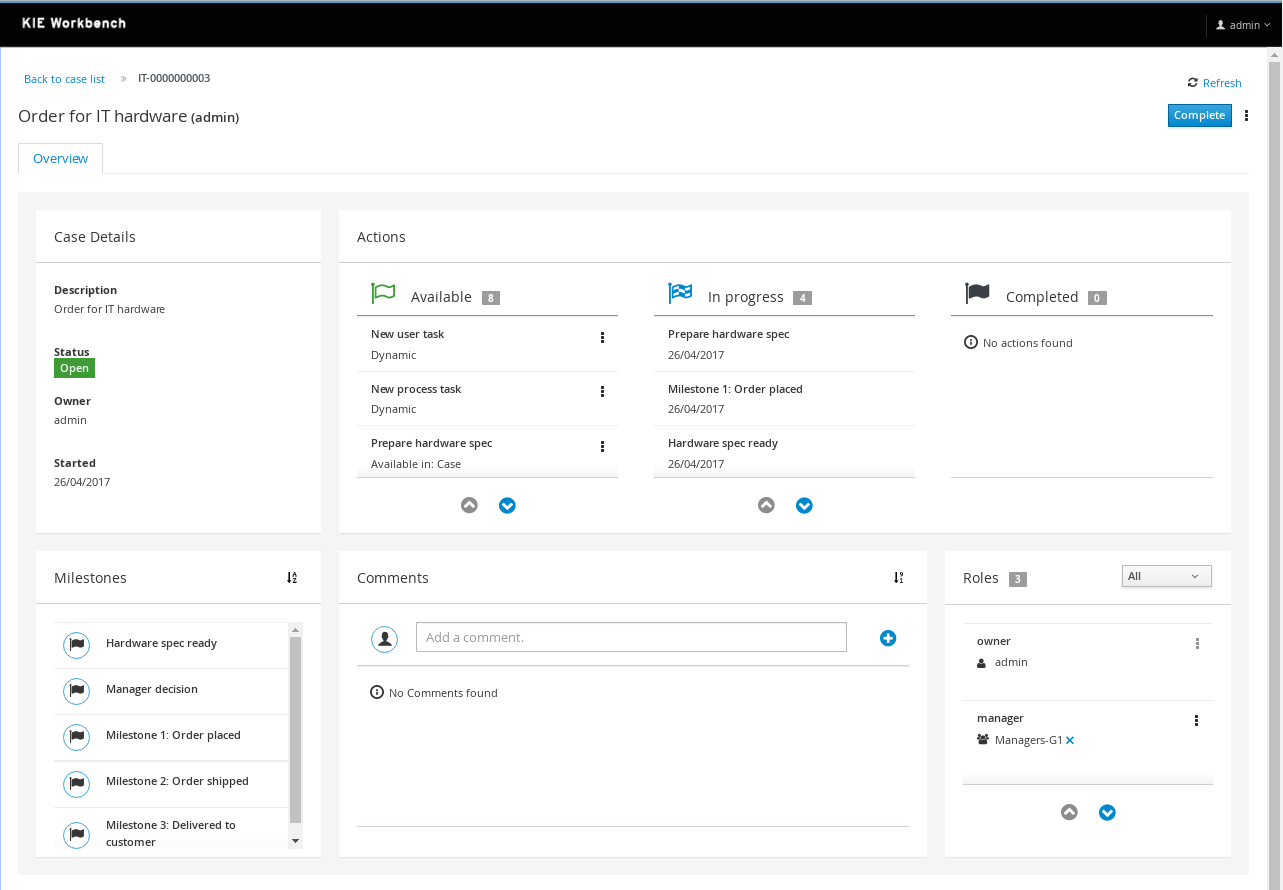Viewport: 1283px width, 890px height.
Task: Click the Milestones sort icon
Action: pos(292,578)
